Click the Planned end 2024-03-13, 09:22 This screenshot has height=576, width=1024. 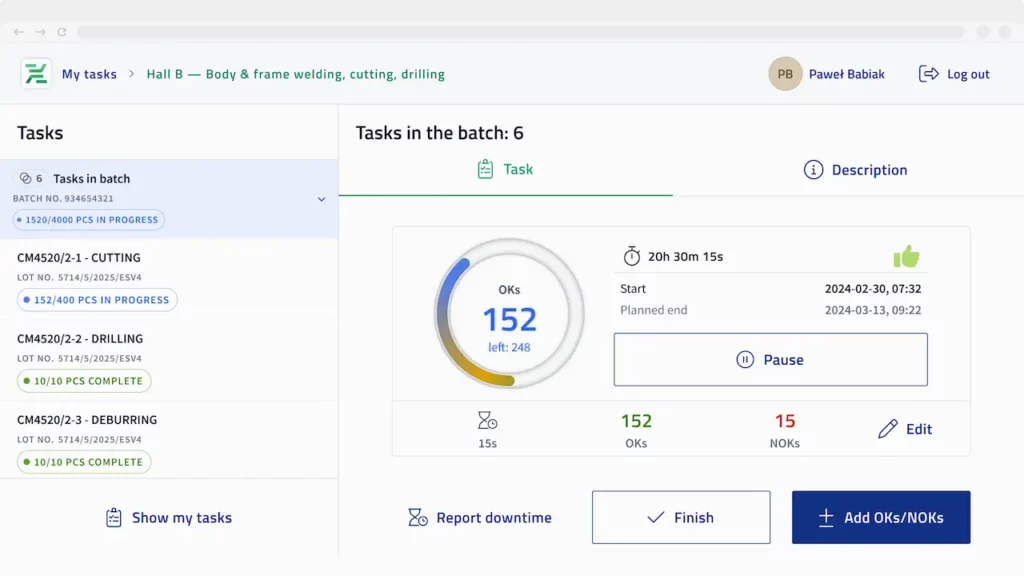coord(872,310)
